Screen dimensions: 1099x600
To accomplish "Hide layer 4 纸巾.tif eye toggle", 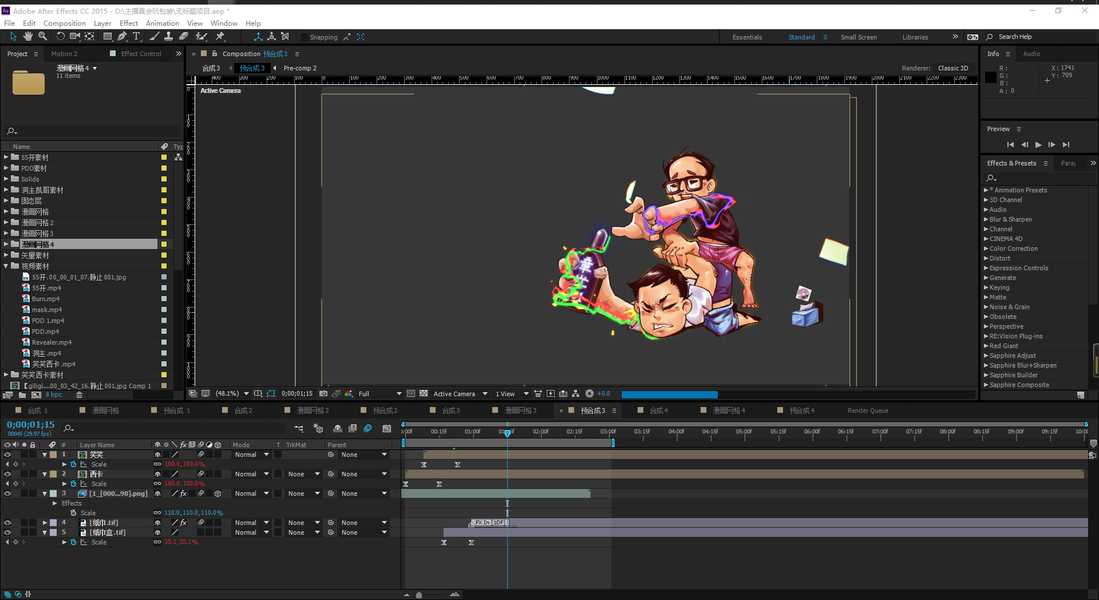I will click(x=8, y=523).
